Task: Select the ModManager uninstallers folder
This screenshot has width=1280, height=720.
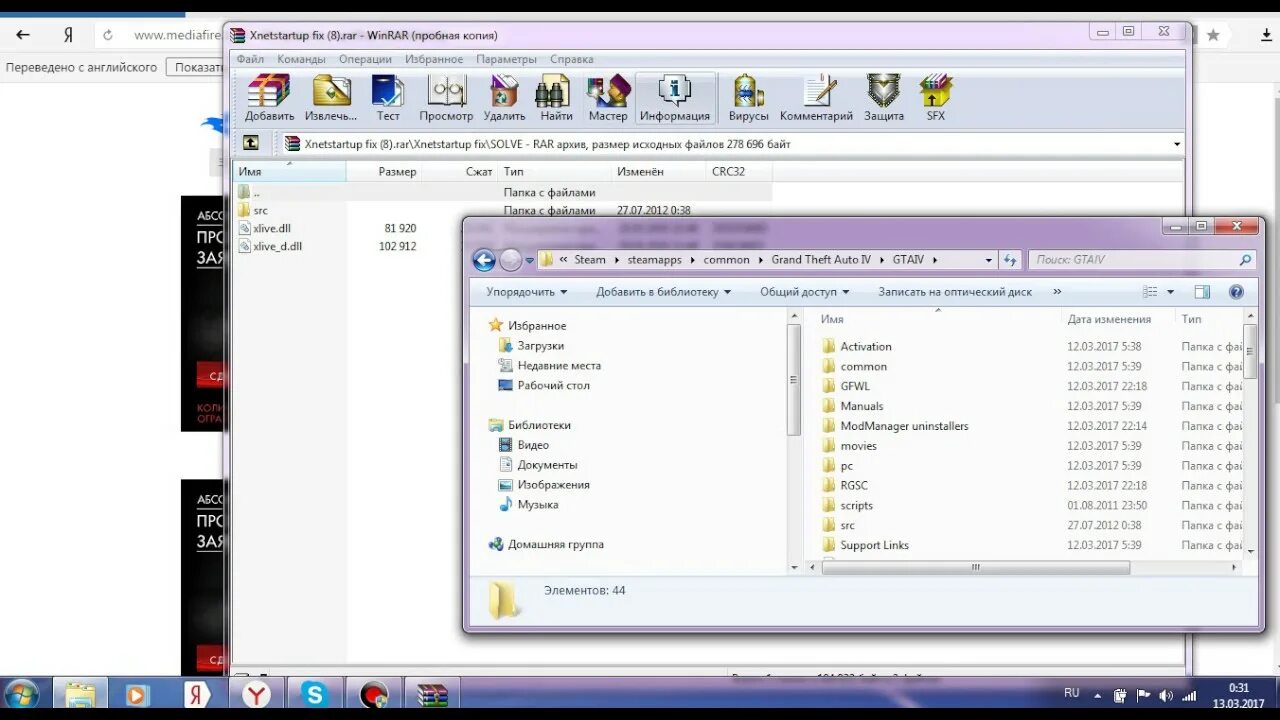Action: (x=904, y=426)
